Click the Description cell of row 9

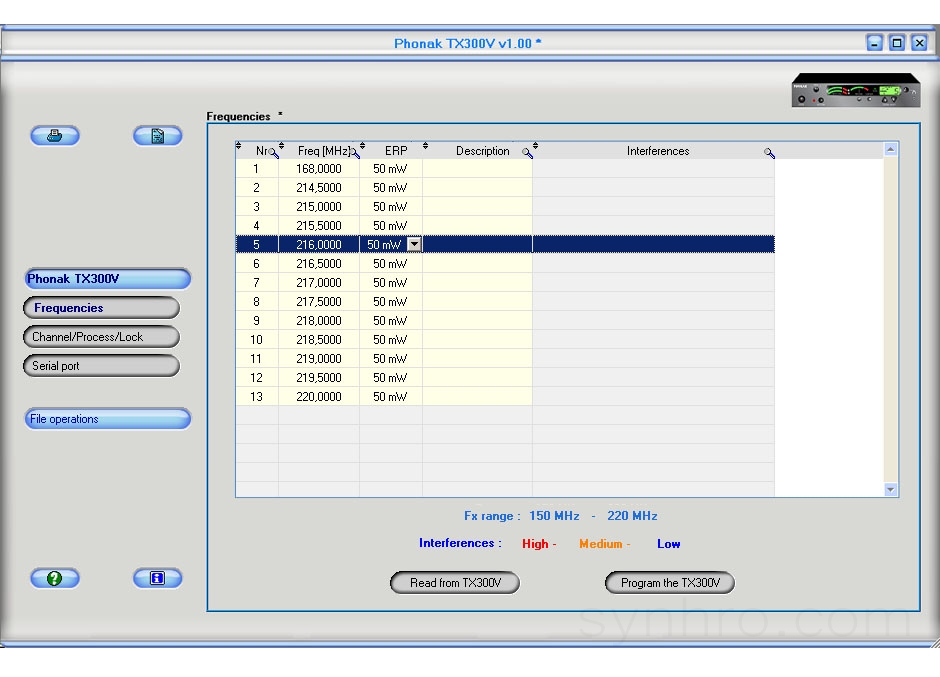(x=477, y=320)
